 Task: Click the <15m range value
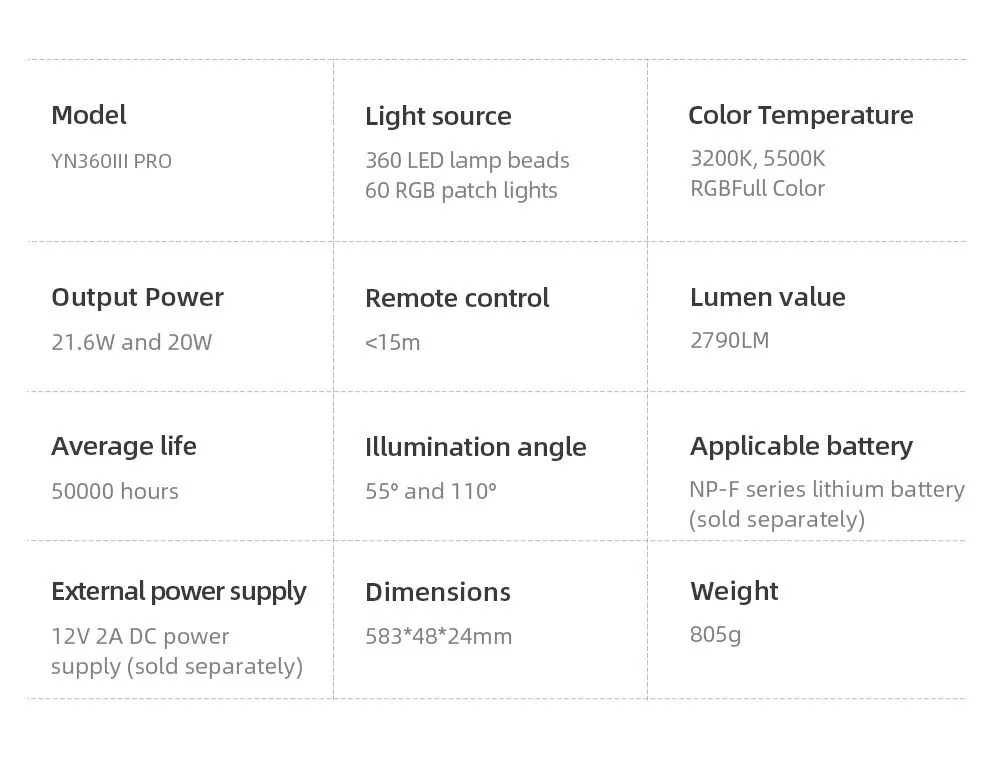(x=392, y=342)
